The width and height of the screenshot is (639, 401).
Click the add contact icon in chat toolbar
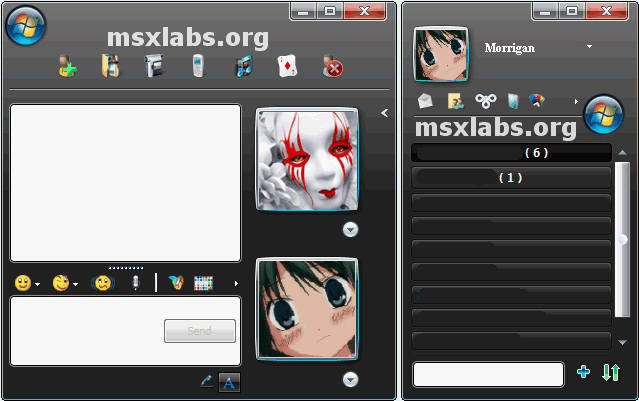pyautogui.click(x=67, y=66)
